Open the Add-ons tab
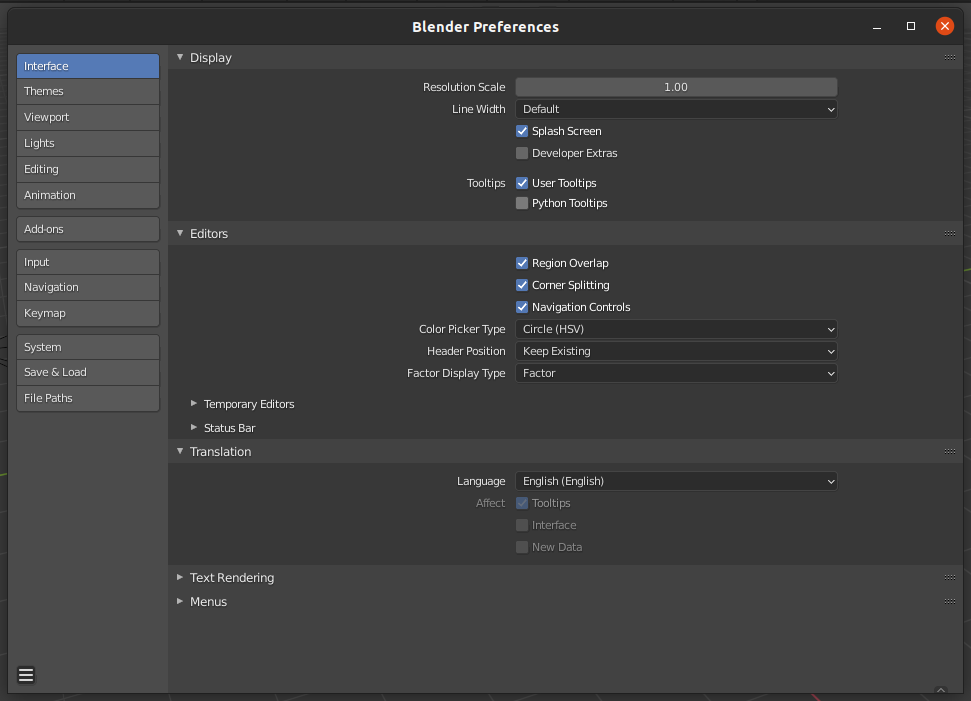The image size is (971, 701). 88,229
